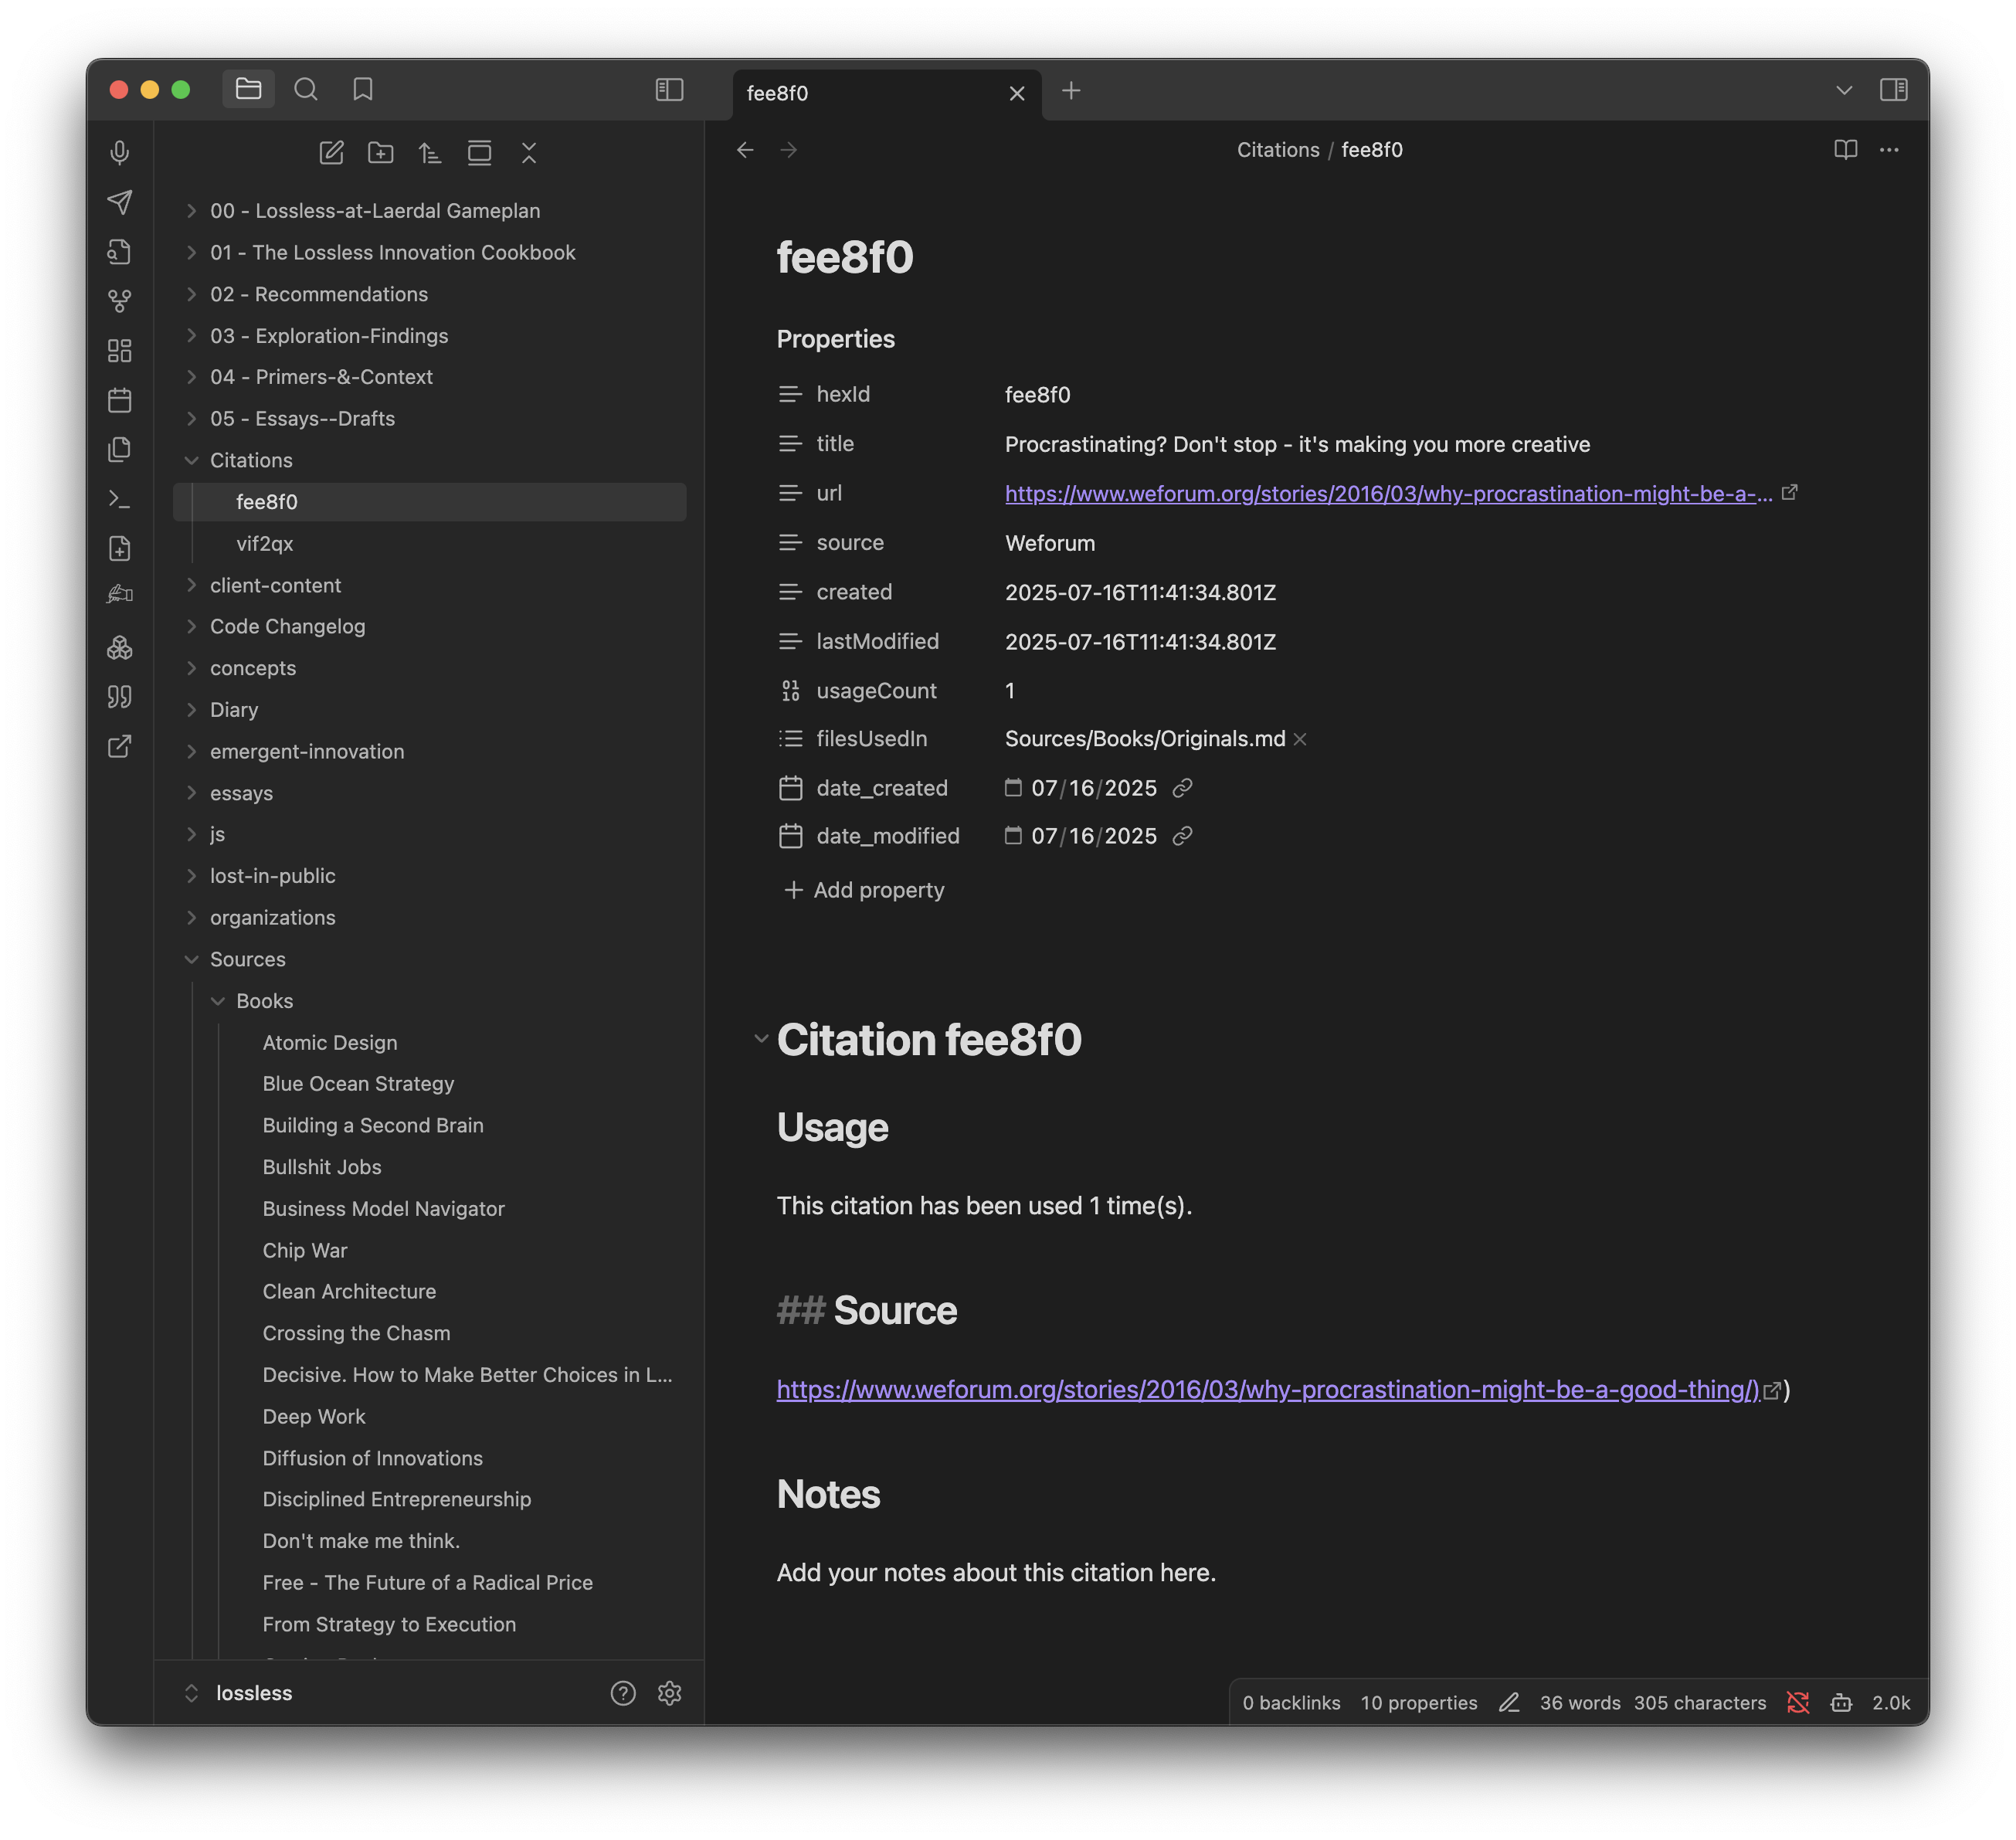Click Add property button
The image size is (2016, 1840).
pos(864,890)
